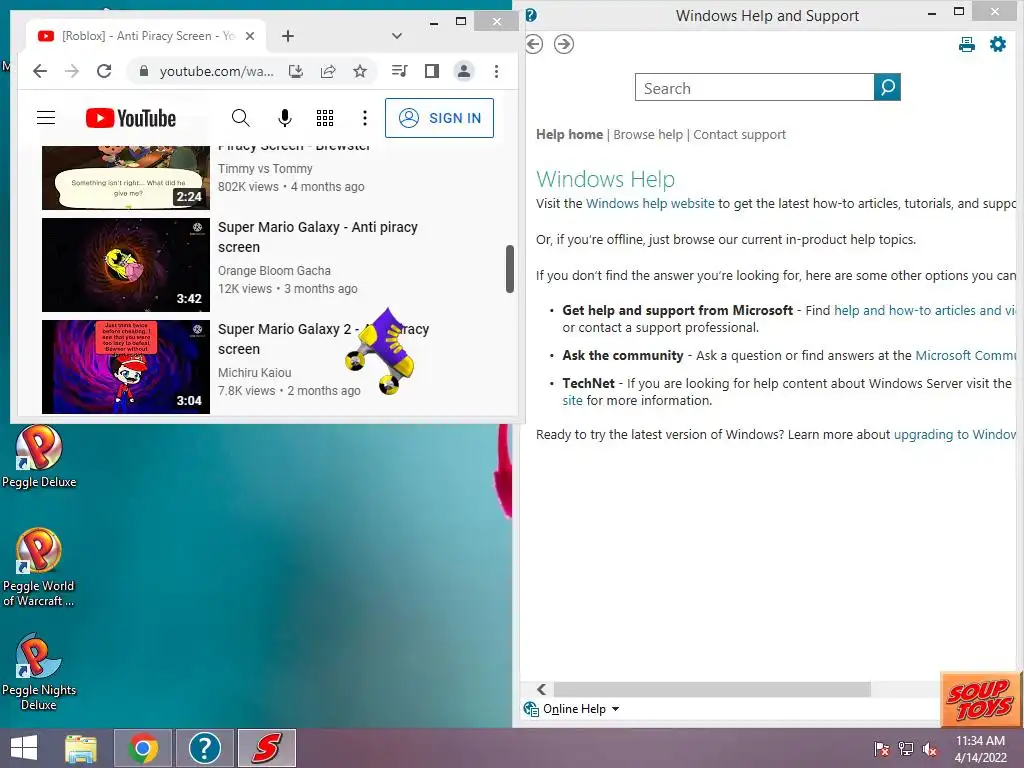Open Peggle World of Warcraft shortcut
This screenshot has height=768, width=1024.
click(39, 568)
